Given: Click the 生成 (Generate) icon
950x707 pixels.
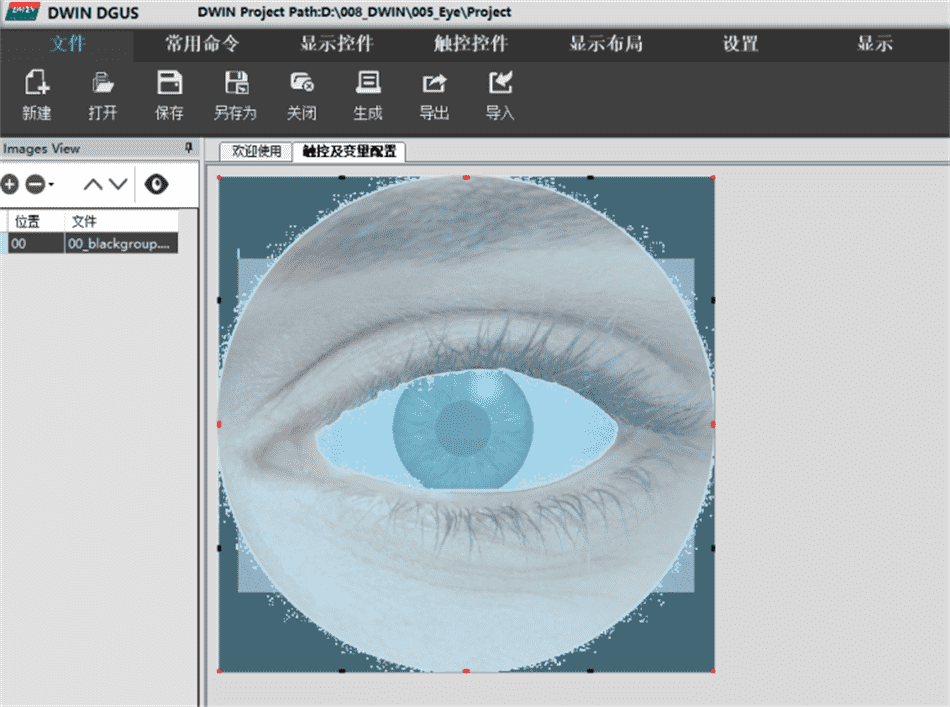Looking at the screenshot, I should 368,84.
